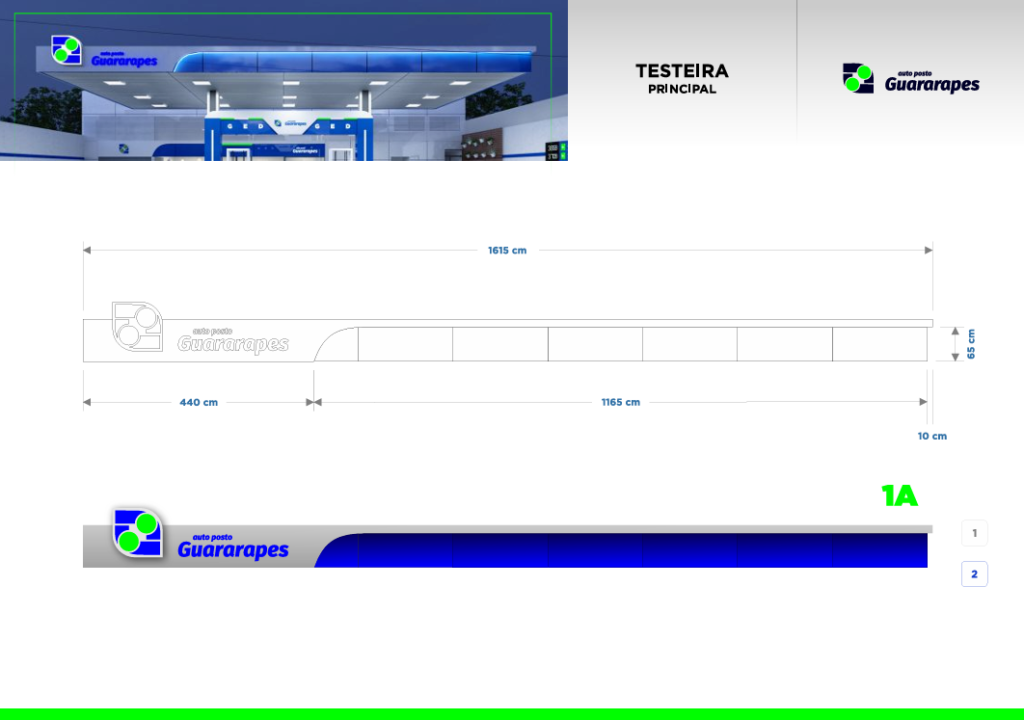This screenshot has height=720, width=1024.
Task: Click Guararapes wordmark on colored fascia
Action: [233, 549]
